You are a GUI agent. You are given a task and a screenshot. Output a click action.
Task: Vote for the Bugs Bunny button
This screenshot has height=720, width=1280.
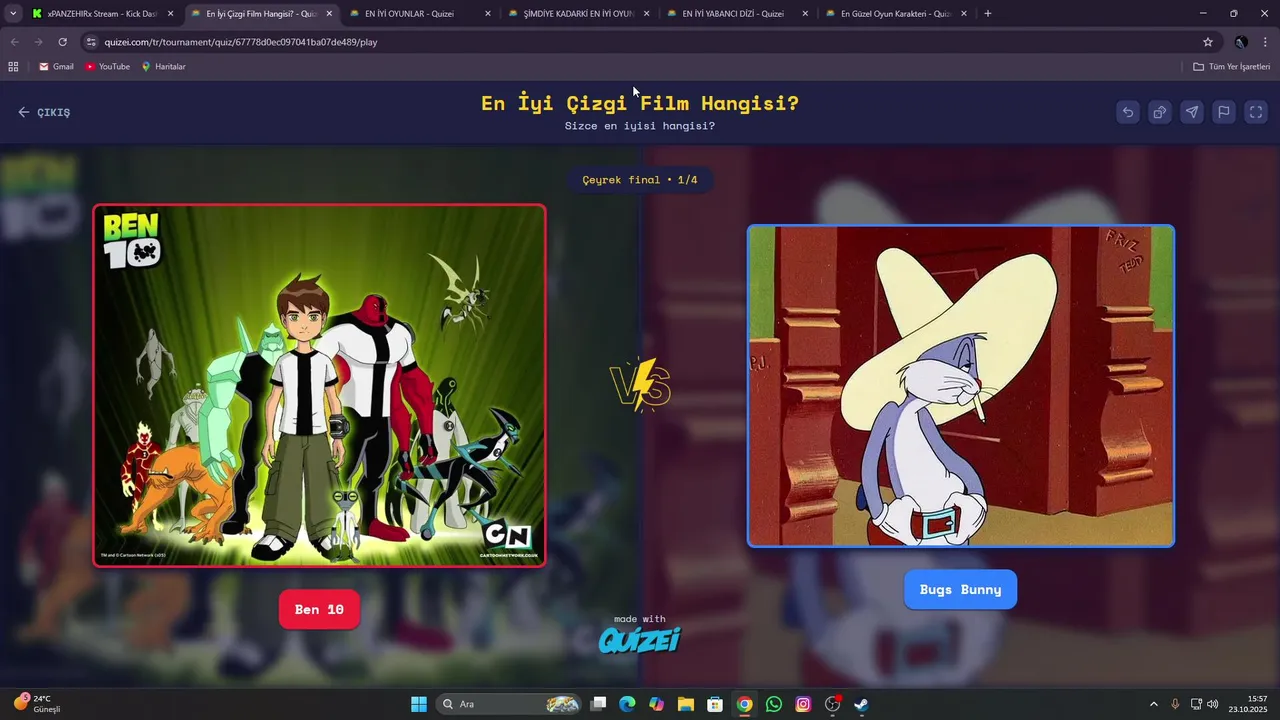click(960, 589)
